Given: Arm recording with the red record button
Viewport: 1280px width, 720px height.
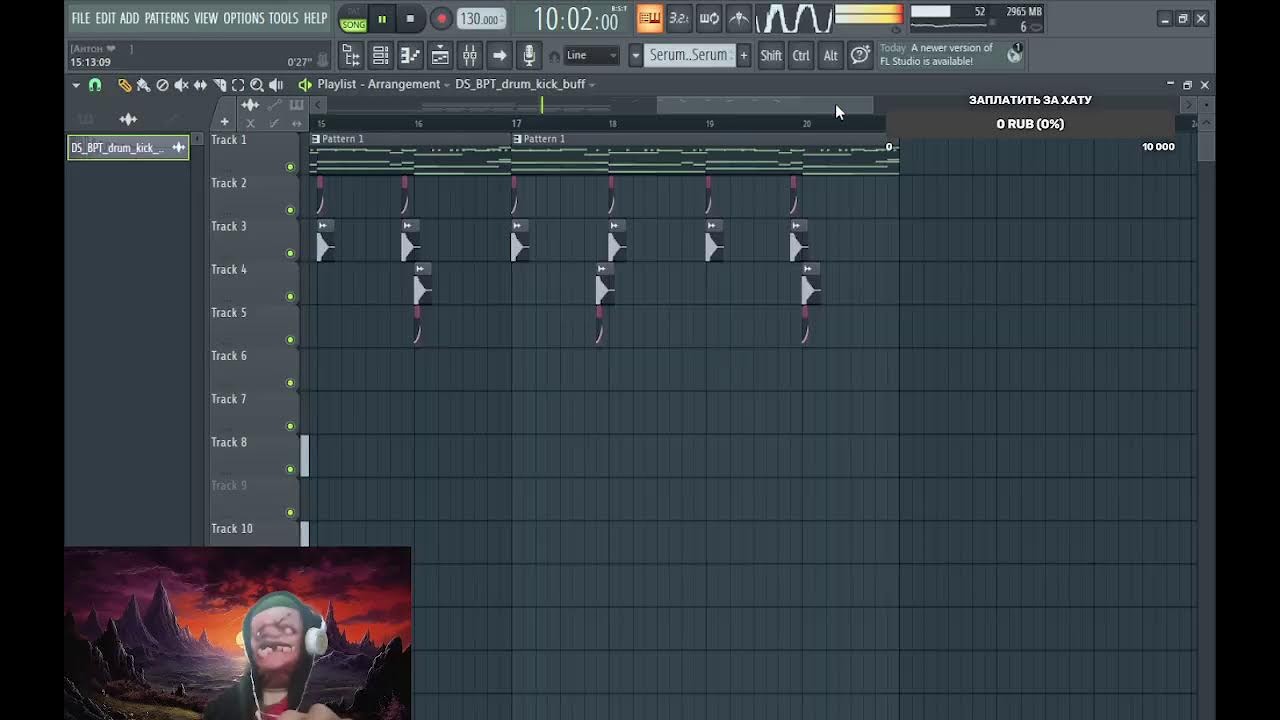Looking at the screenshot, I should 441,19.
